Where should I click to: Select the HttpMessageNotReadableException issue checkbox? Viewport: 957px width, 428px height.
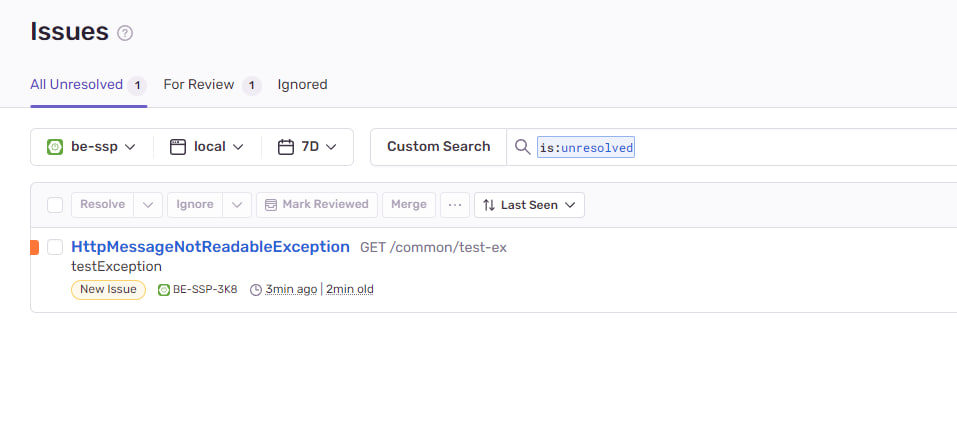[55, 247]
